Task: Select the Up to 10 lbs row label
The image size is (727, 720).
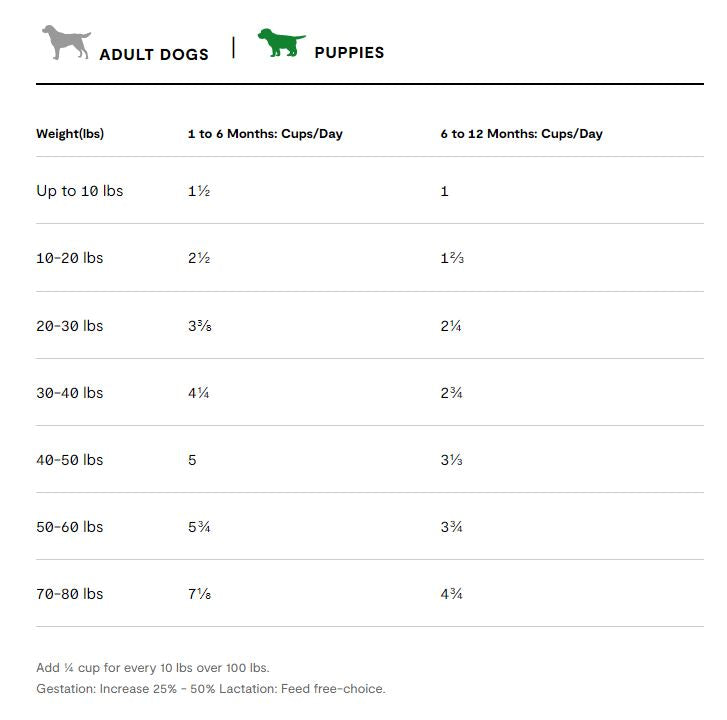Action: [x=80, y=191]
